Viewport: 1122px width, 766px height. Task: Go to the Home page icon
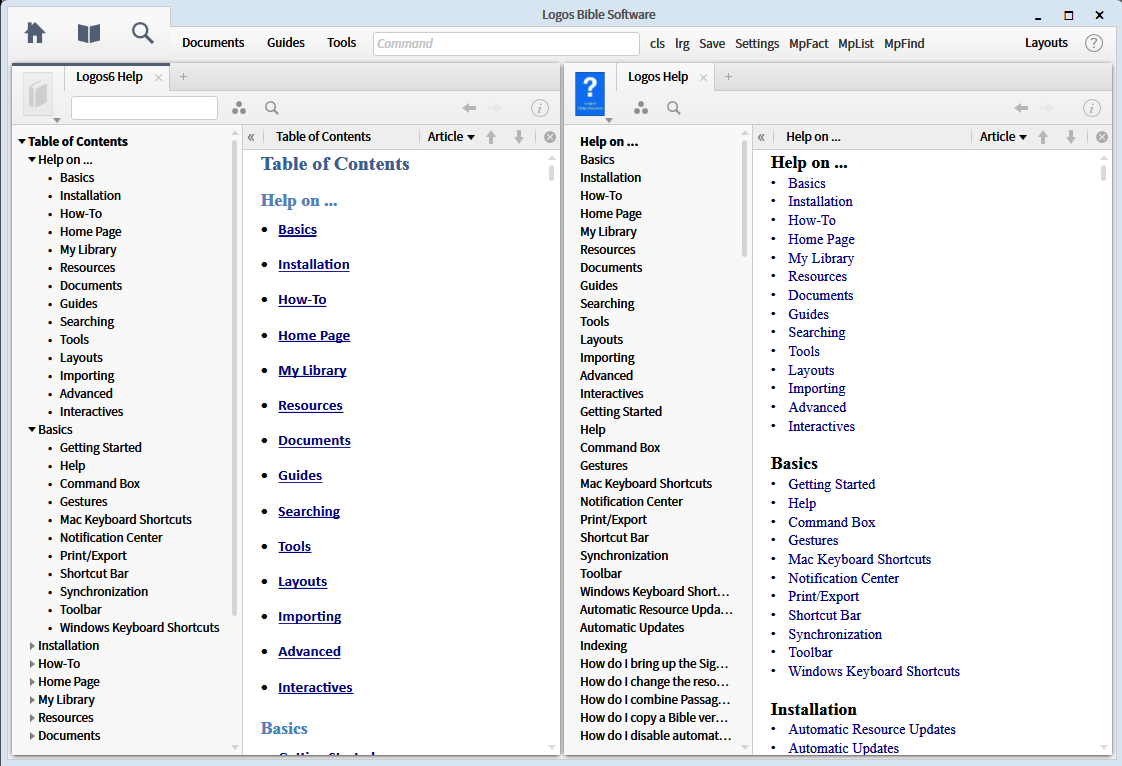(34, 33)
